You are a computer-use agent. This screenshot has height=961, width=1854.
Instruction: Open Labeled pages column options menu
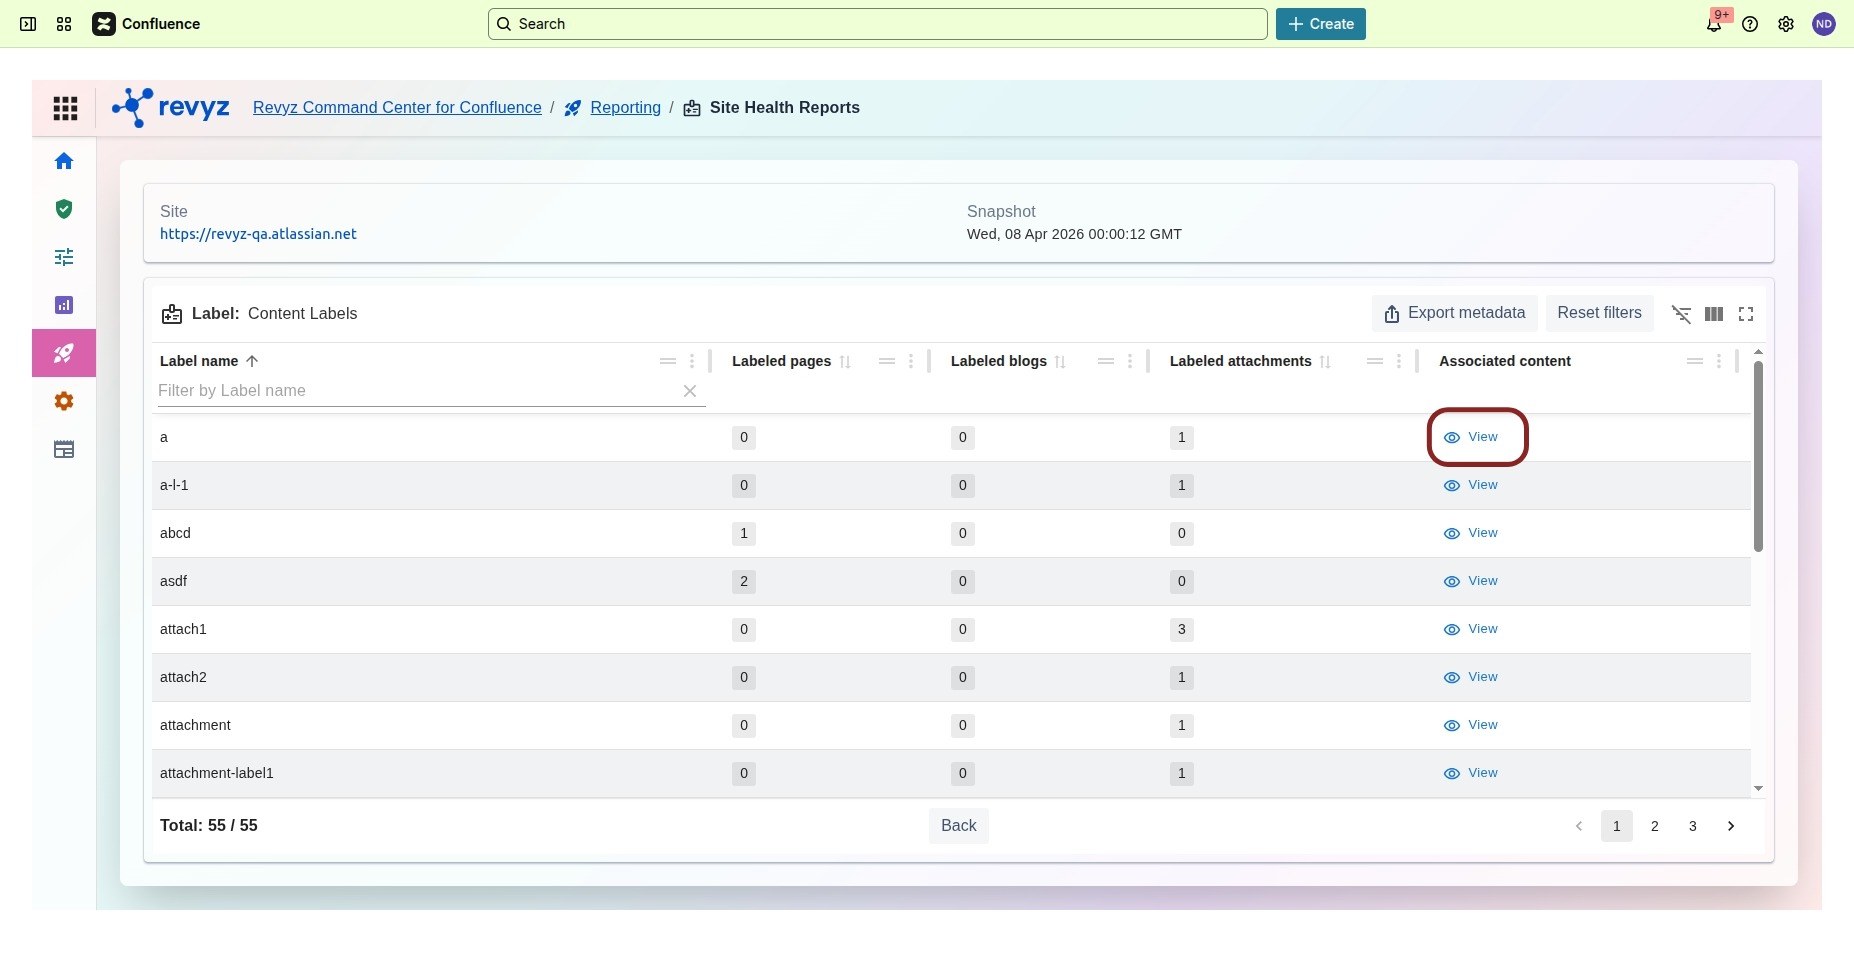click(911, 361)
